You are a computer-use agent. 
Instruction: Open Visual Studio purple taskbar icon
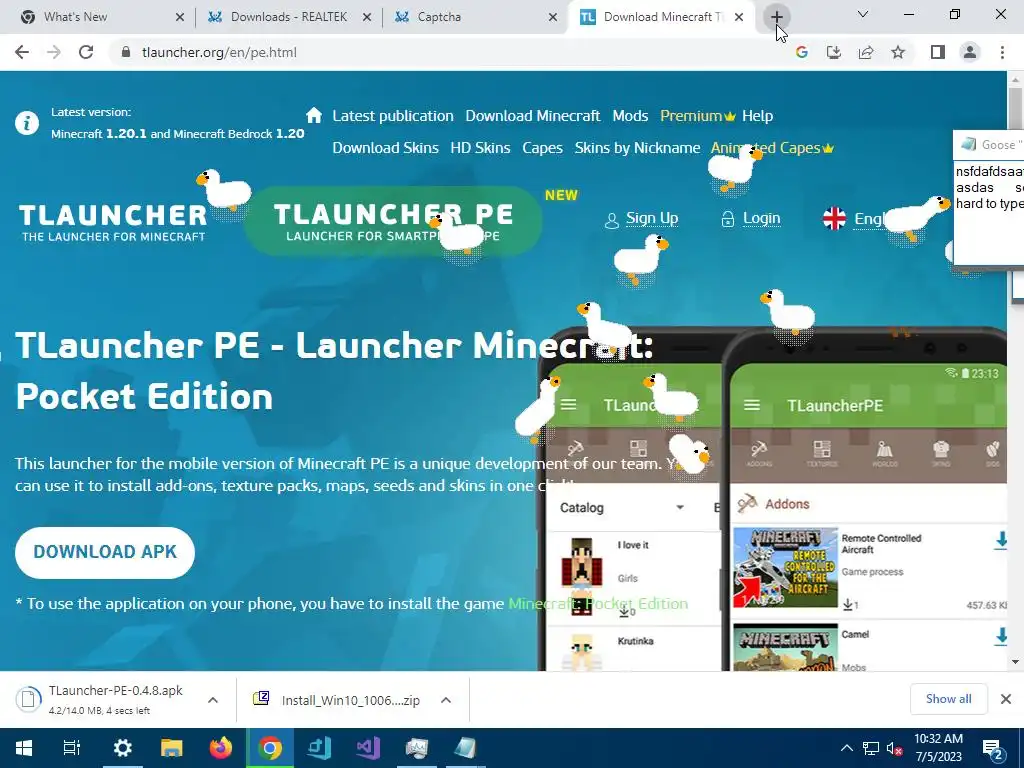tap(368, 748)
